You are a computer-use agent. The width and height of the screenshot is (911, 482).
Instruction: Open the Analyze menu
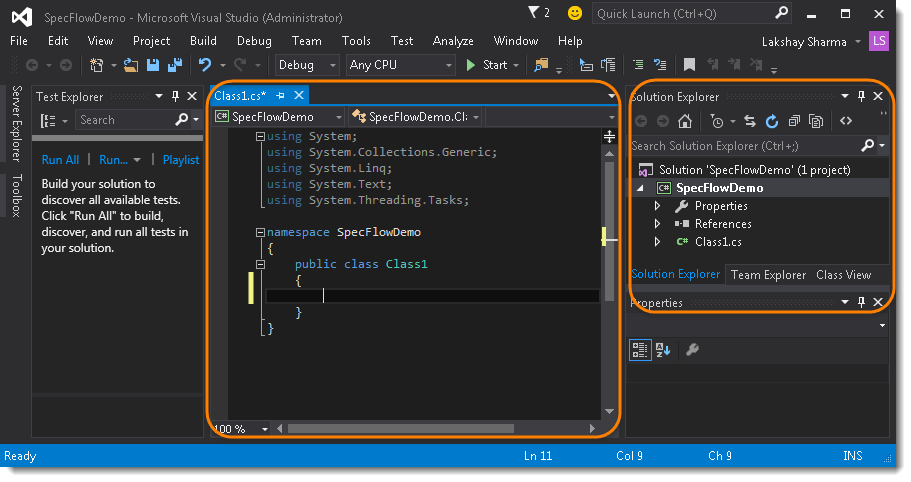click(453, 41)
